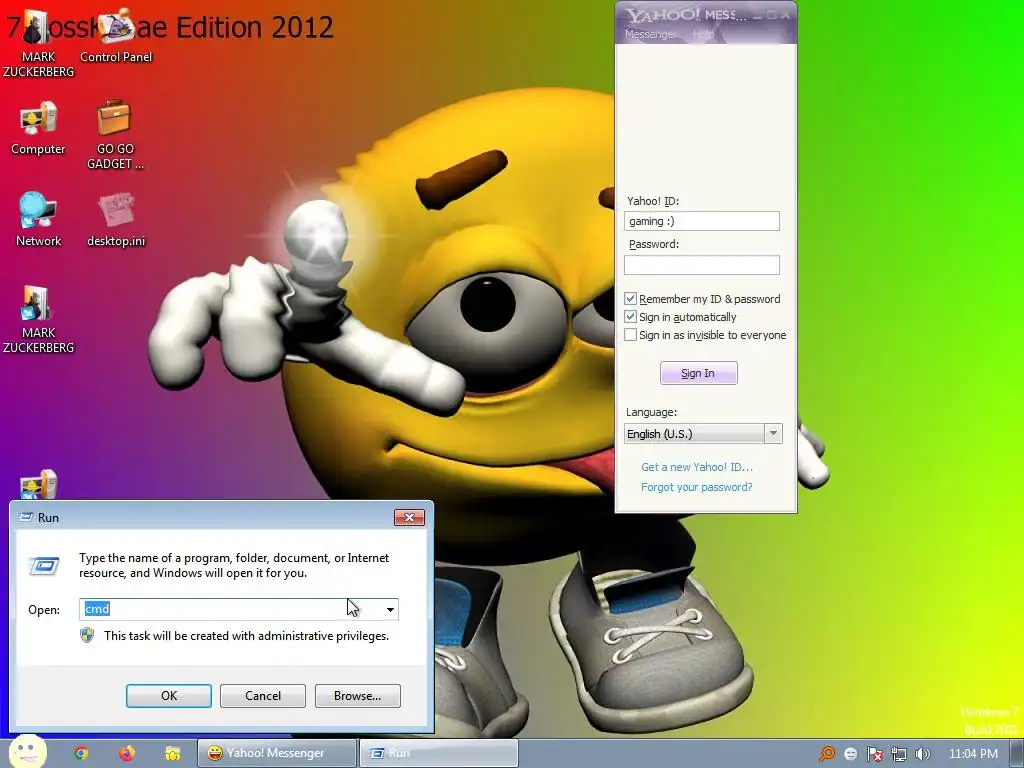1024x768 pixels.
Task: Click Browse... in the Run dialog
Action: coord(357,696)
